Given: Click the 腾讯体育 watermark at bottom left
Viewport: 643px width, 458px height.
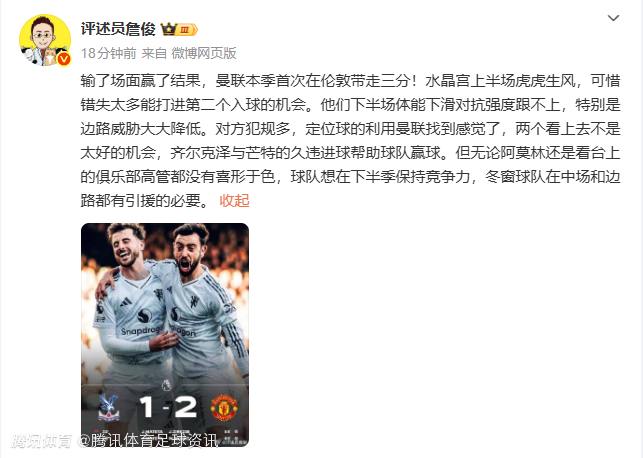Looking at the screenshot, I should (x=41, y=441).
